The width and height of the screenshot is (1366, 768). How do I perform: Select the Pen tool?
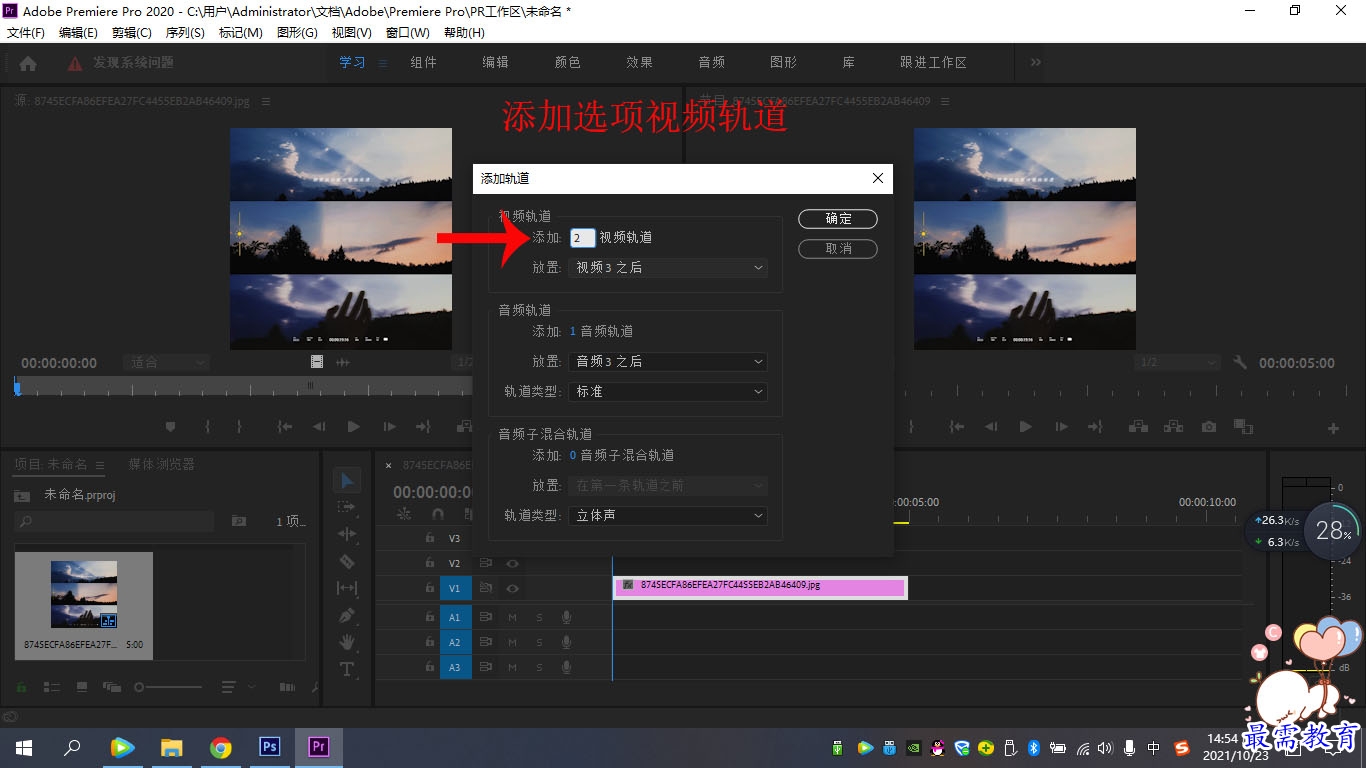coord(347,615)
